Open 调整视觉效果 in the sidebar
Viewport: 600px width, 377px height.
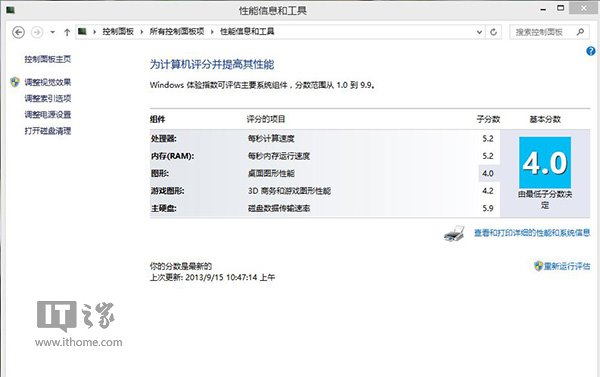[x=48, y=82]
